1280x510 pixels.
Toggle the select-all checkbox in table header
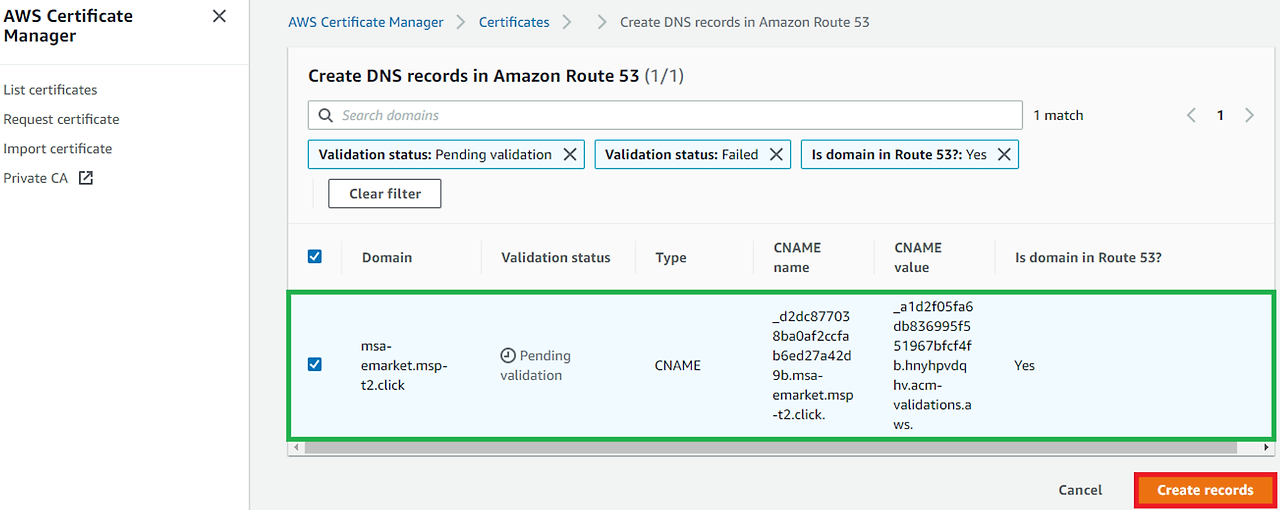pyautogui.click(x=315, y=257)
